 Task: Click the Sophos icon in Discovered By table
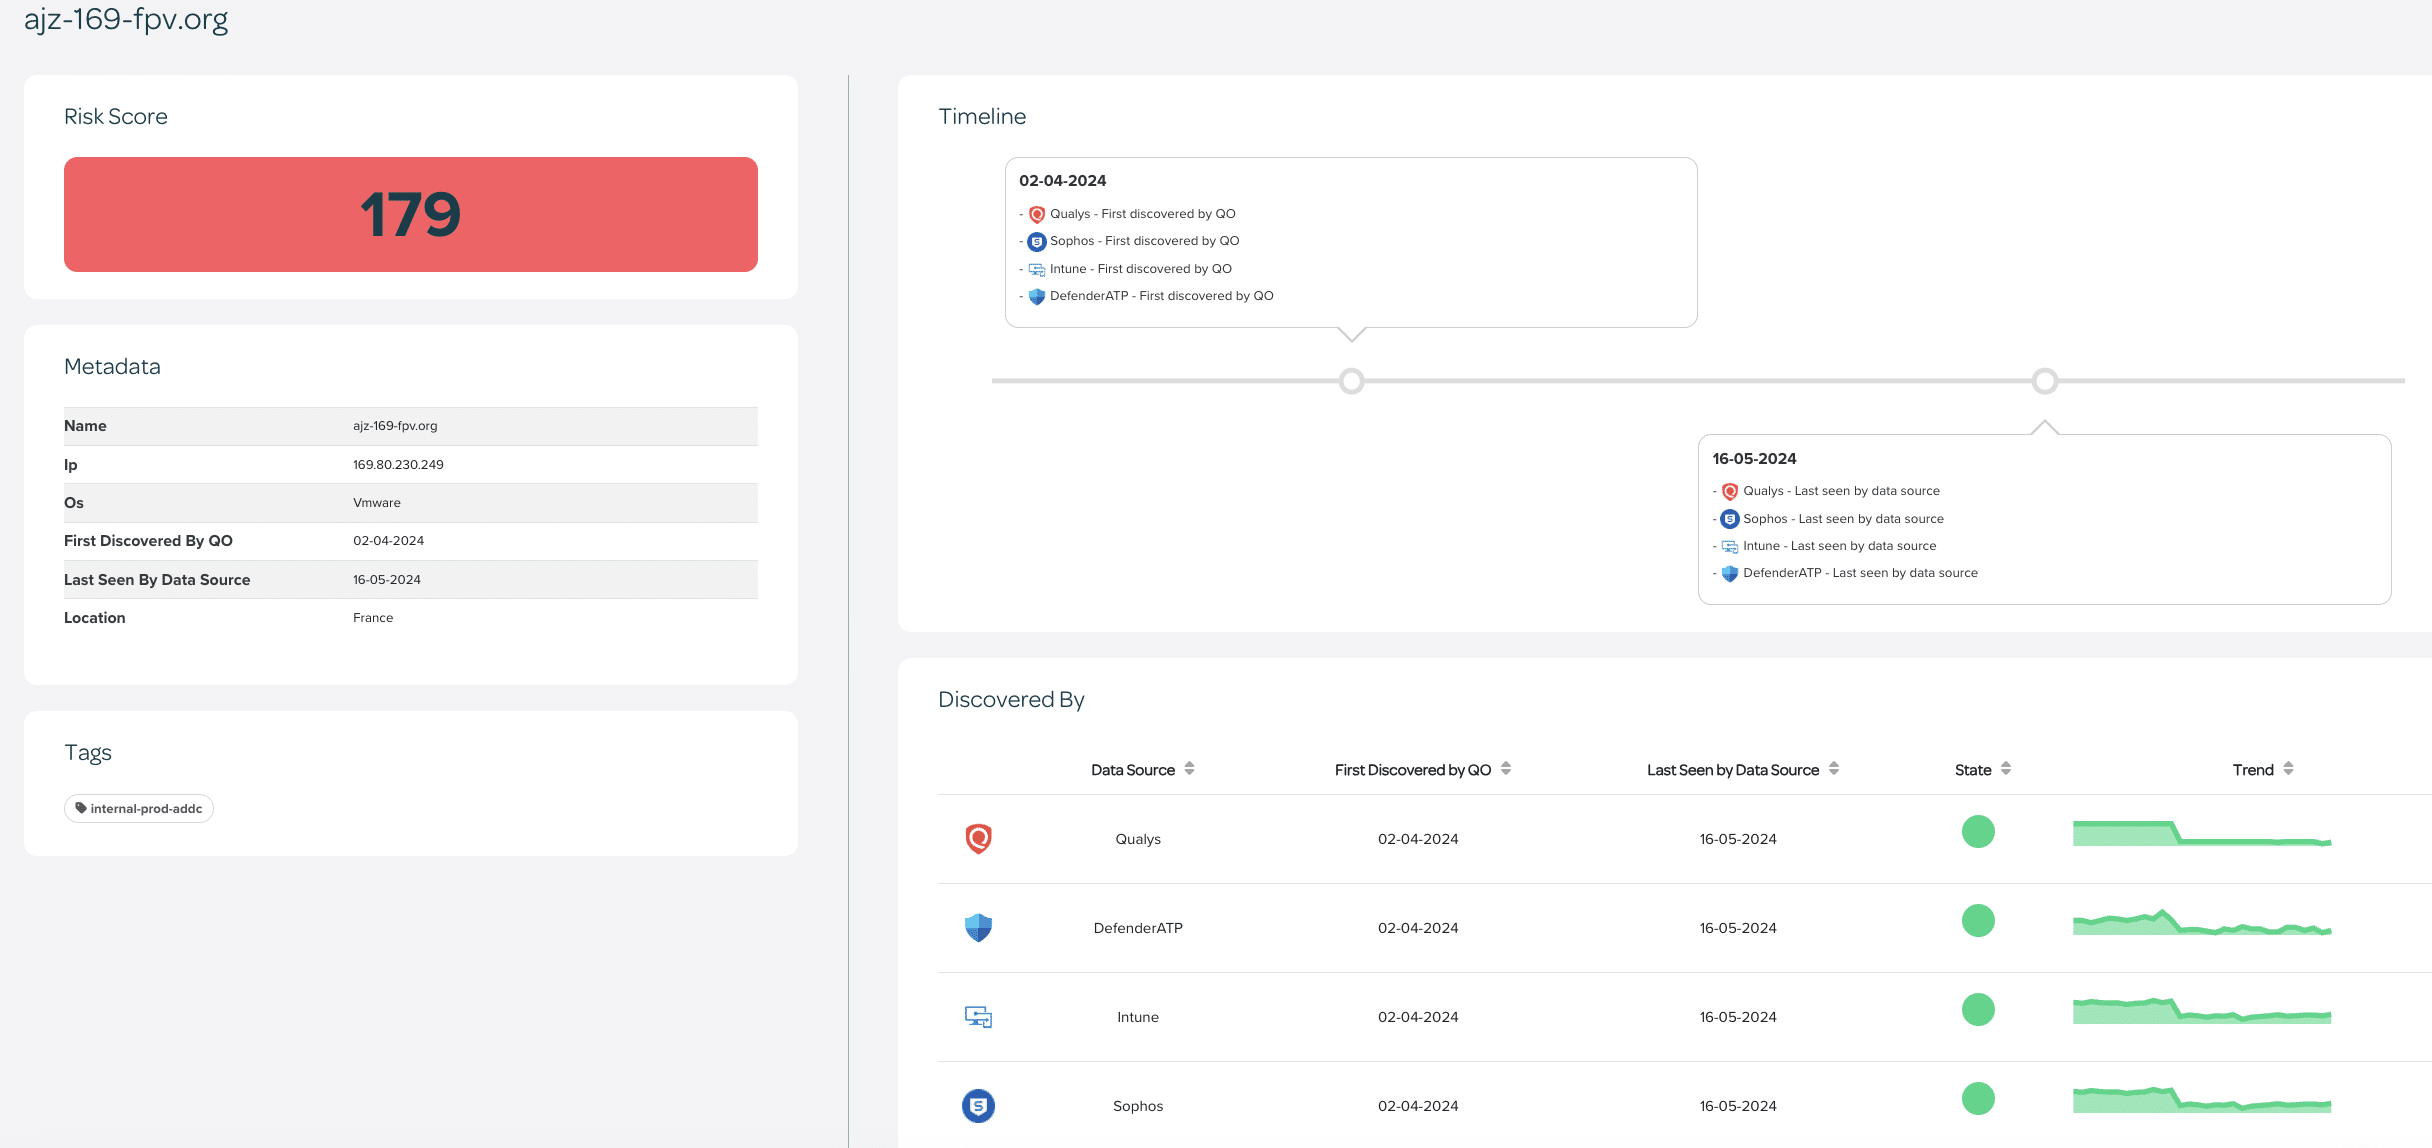[x=978, y=1105]
